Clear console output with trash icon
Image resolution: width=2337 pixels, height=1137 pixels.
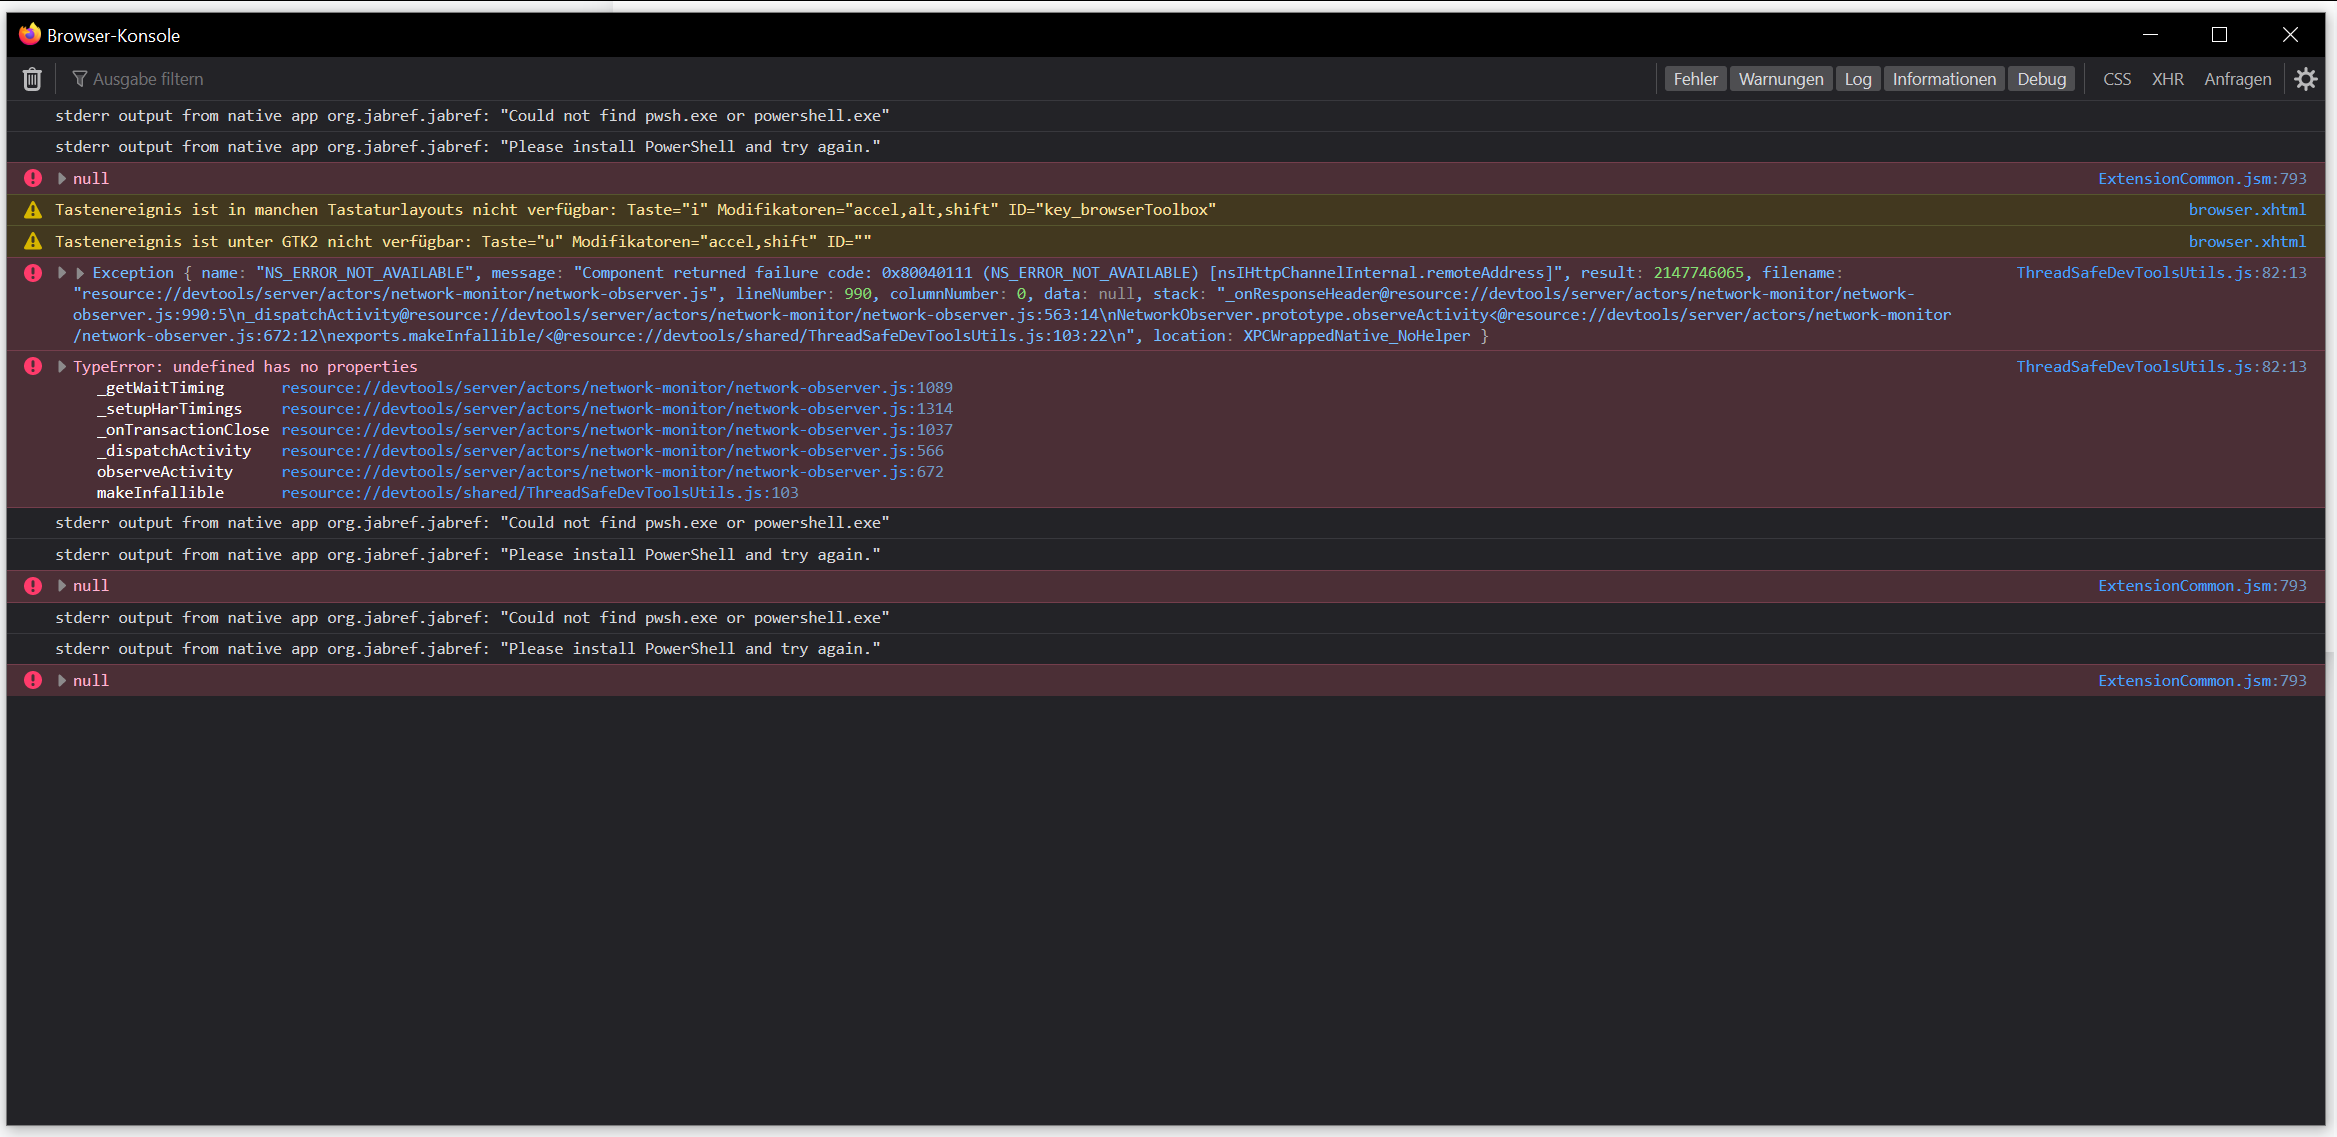point(31,78)
